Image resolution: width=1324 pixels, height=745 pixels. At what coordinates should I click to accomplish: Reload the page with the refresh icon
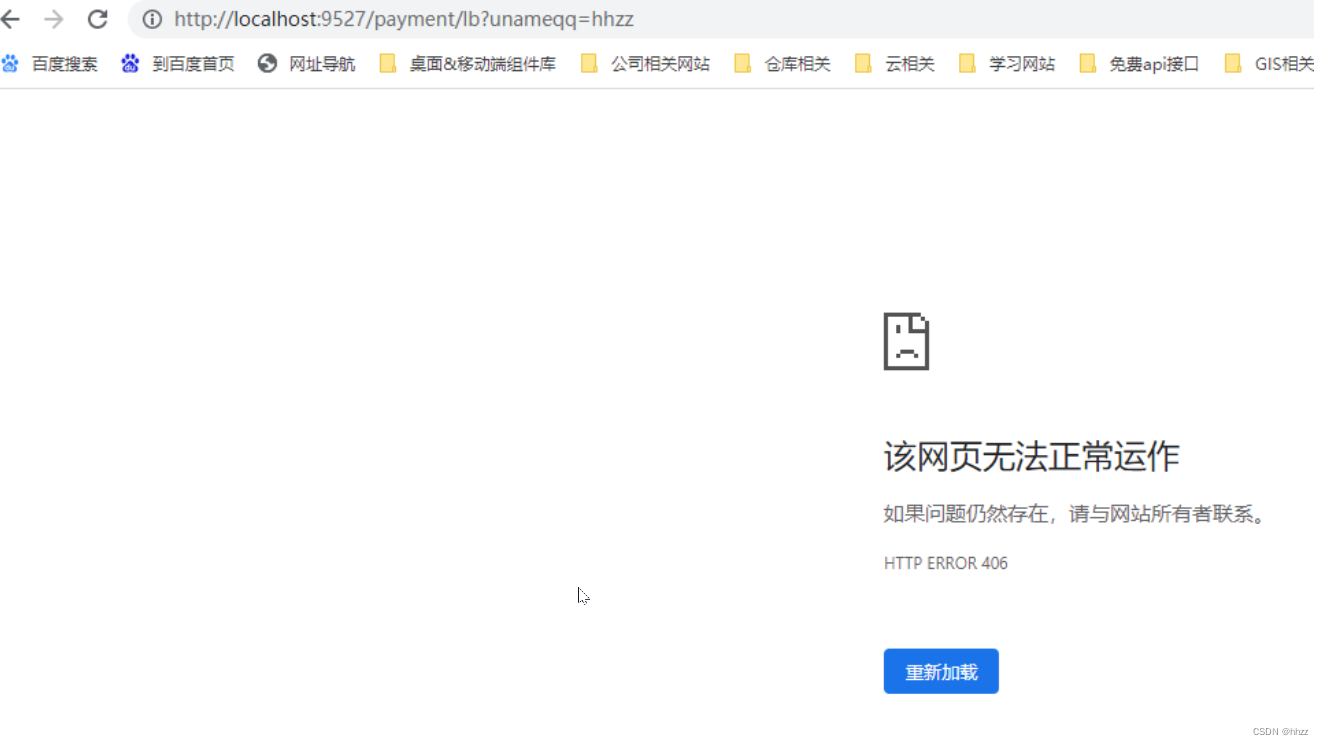[x=97, y=19]
